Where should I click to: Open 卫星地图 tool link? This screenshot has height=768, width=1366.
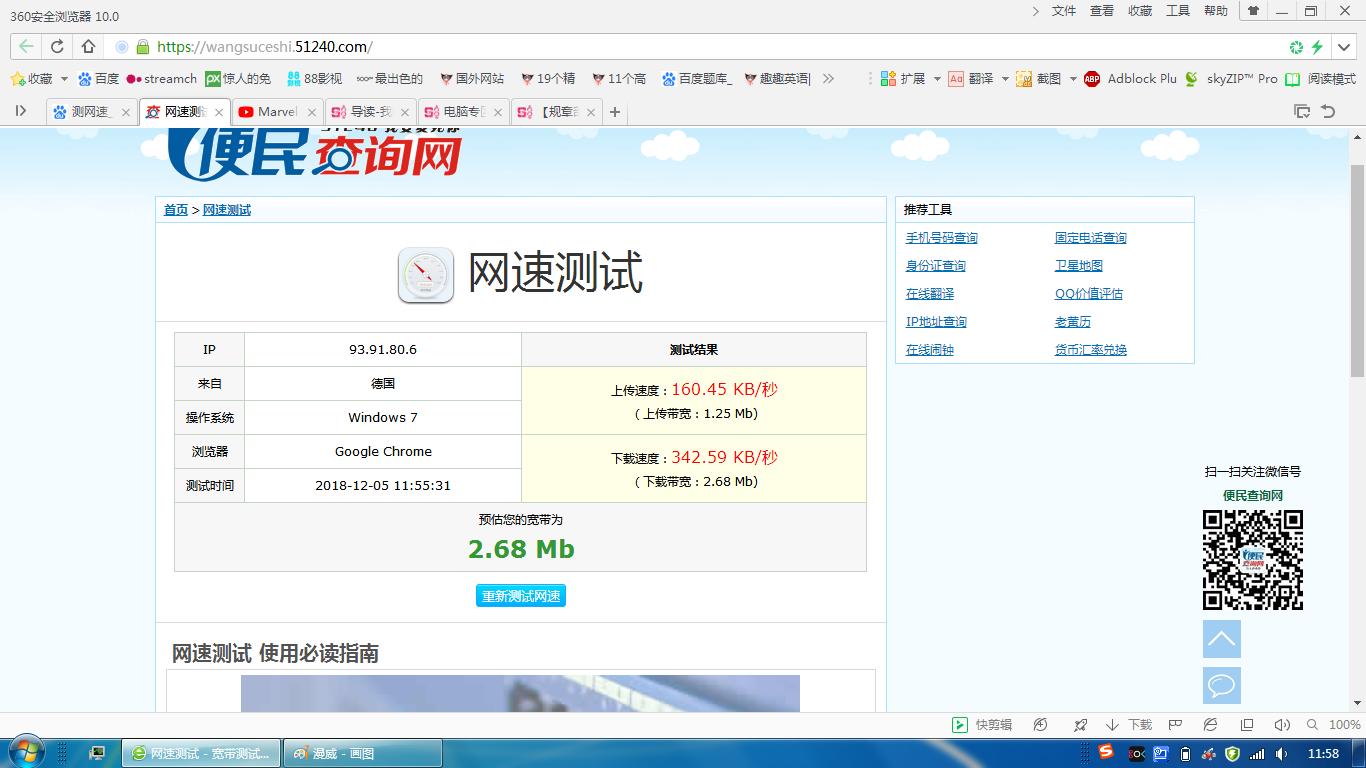coord(1079,266)
